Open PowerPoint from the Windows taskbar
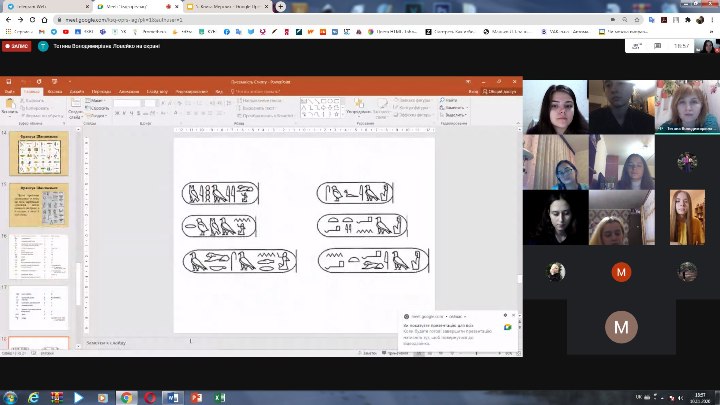This screenshot has width=720, height=405. [197, 397]
